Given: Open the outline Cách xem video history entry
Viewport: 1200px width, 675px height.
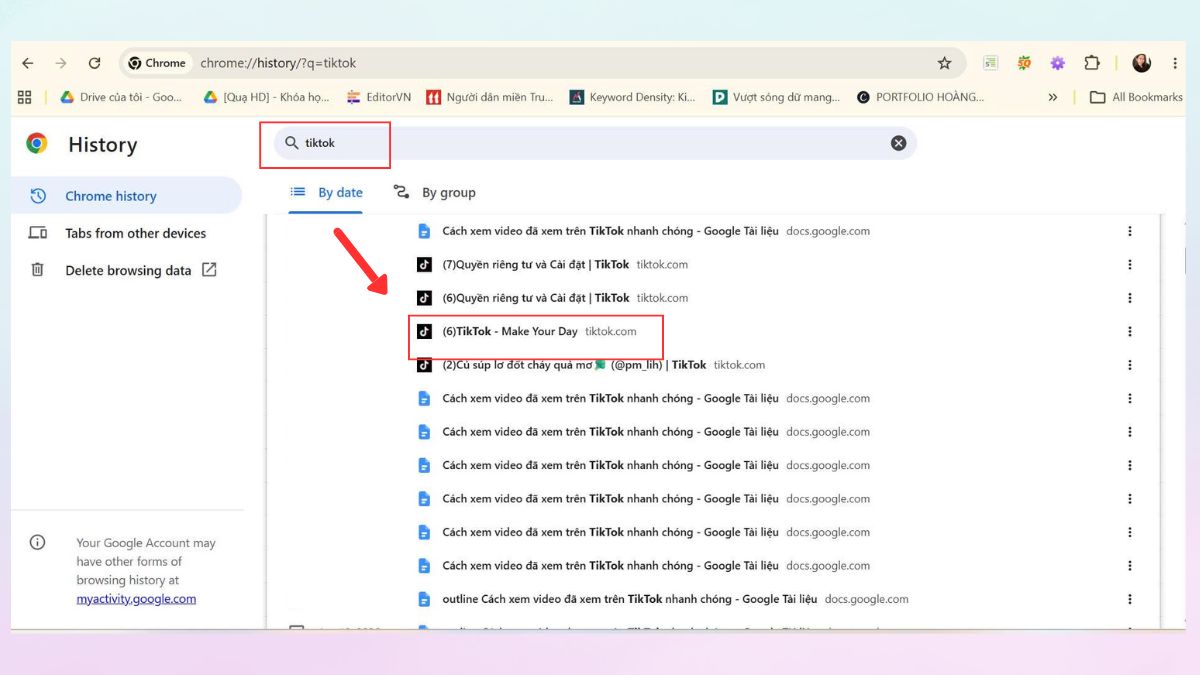Looking at the screenshot, I should click(630, 599).
